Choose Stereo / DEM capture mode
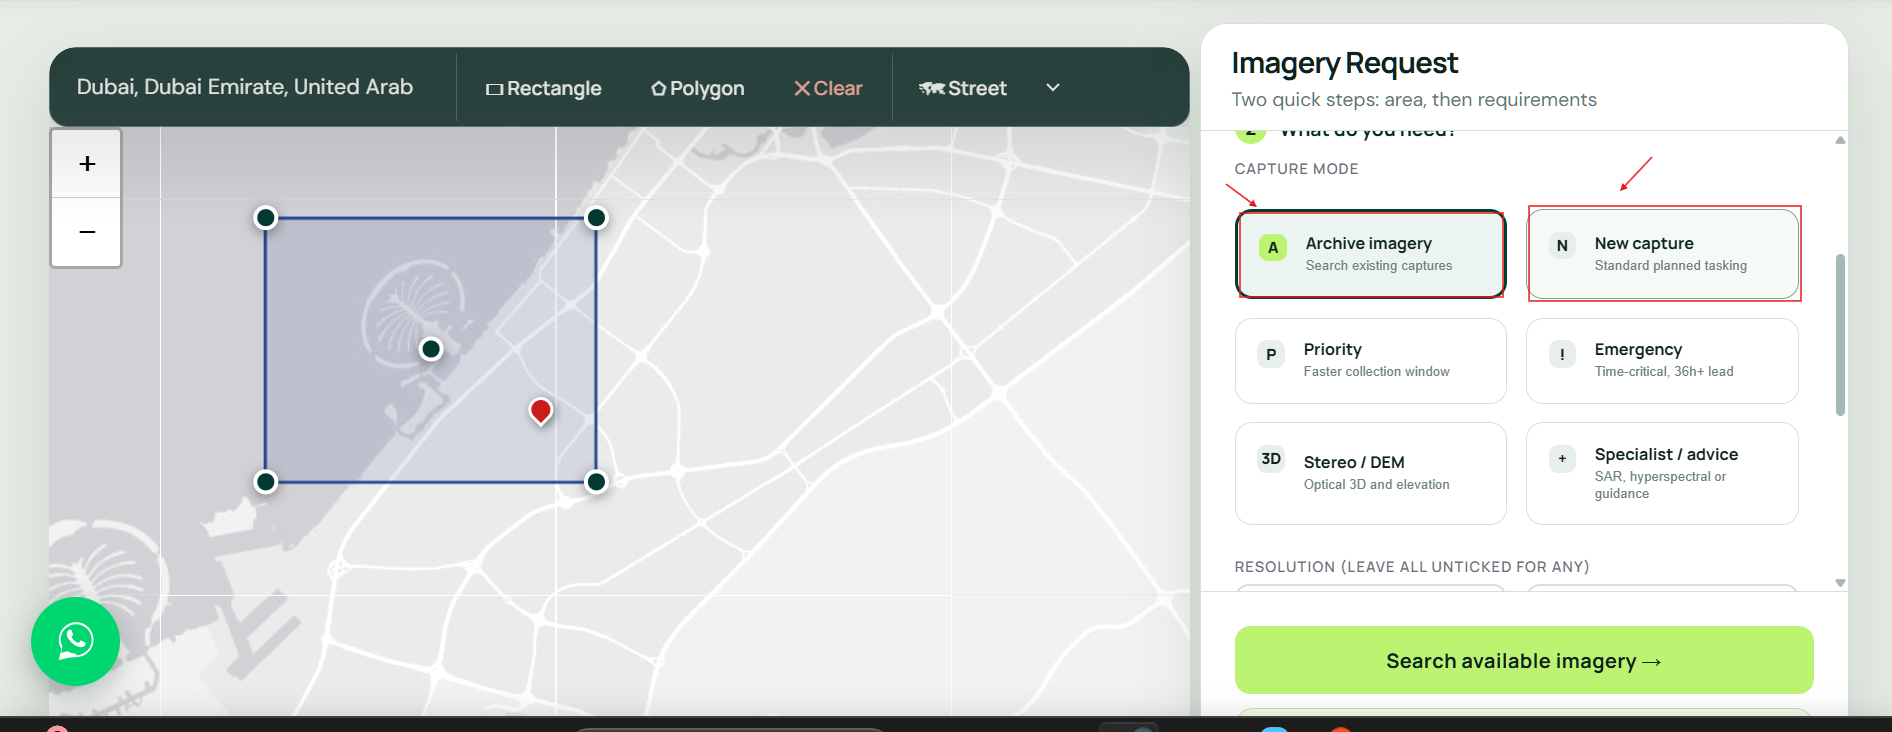The image size is (1892, 732). 1371,473
